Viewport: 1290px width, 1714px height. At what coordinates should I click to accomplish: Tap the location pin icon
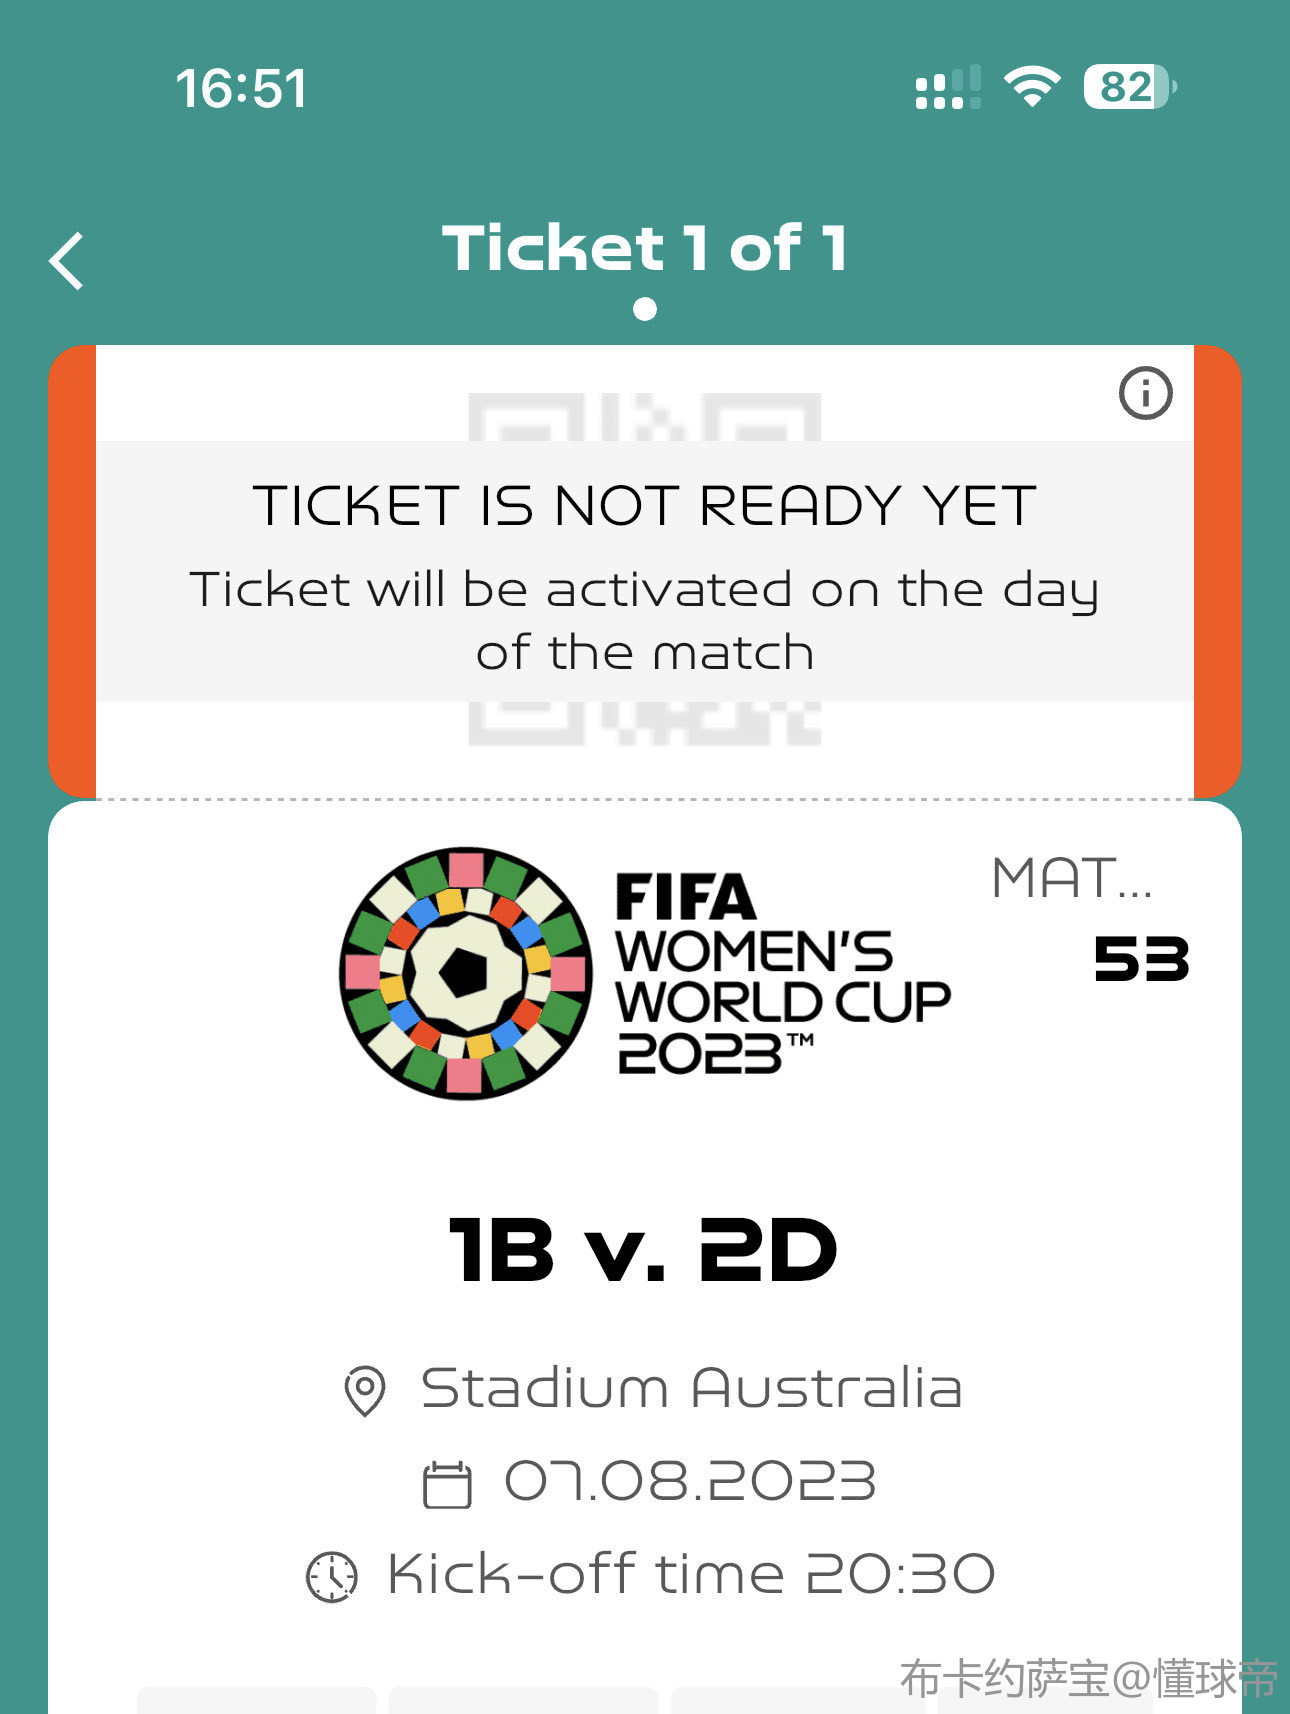(x=365, y=1390)
